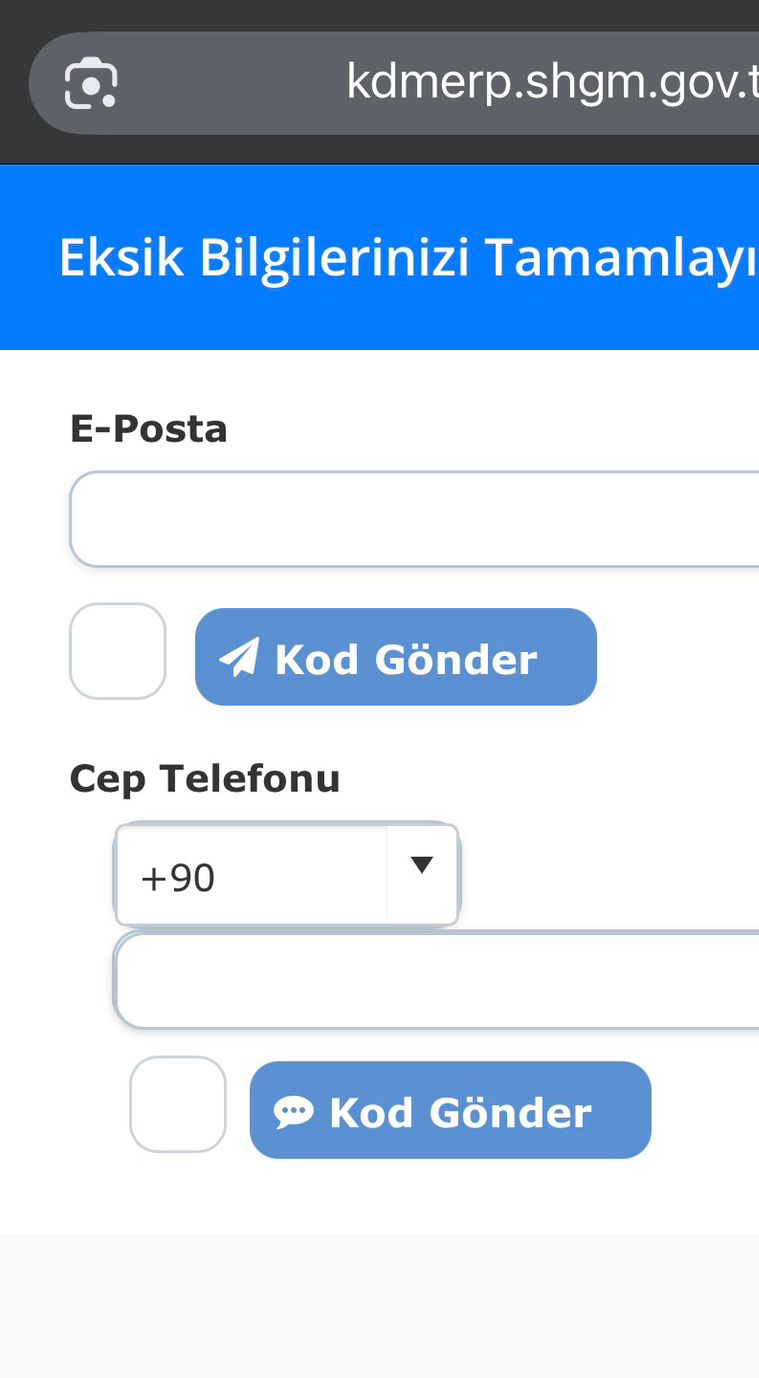Click the "Kod Gönder" text on SMS button
Screen dimensions: 759x1378
[x=460, y=1112]
